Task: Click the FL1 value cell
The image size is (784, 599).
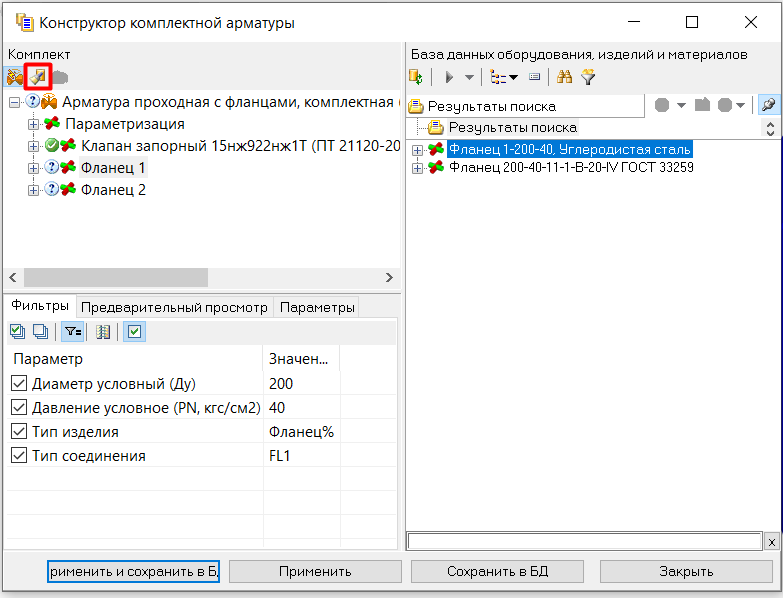Action: point(301,456)
